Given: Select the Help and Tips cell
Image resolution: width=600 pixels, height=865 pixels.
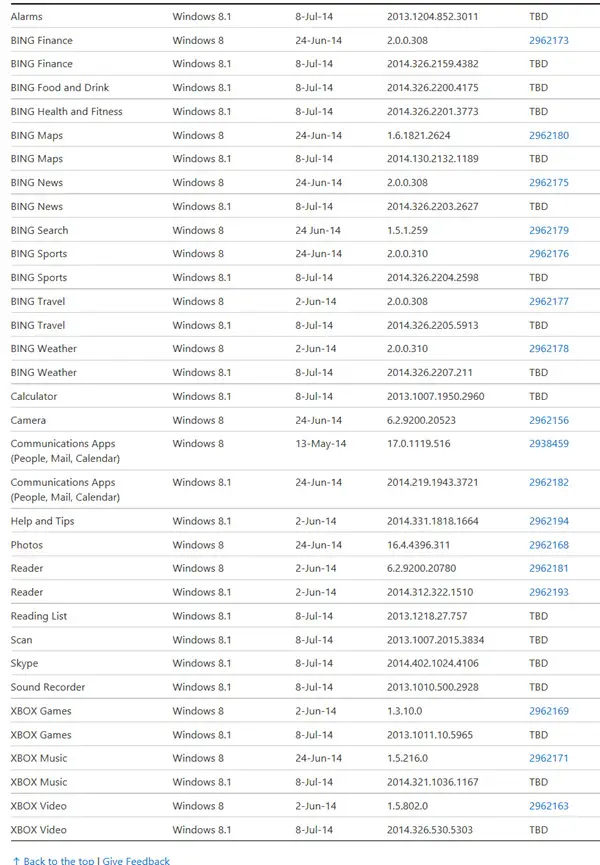Looking at the screenshot, I should point(42,521).
